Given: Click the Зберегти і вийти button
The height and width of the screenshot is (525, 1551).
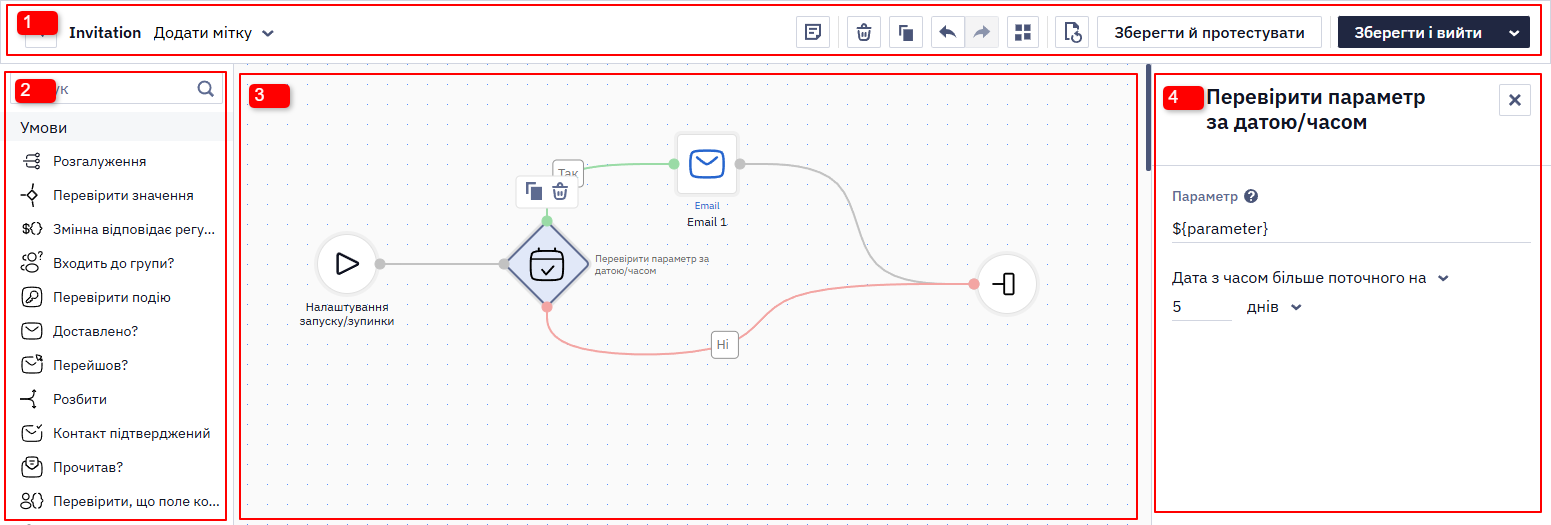Looking at the screenshot, I should (x=1418, y=32).
